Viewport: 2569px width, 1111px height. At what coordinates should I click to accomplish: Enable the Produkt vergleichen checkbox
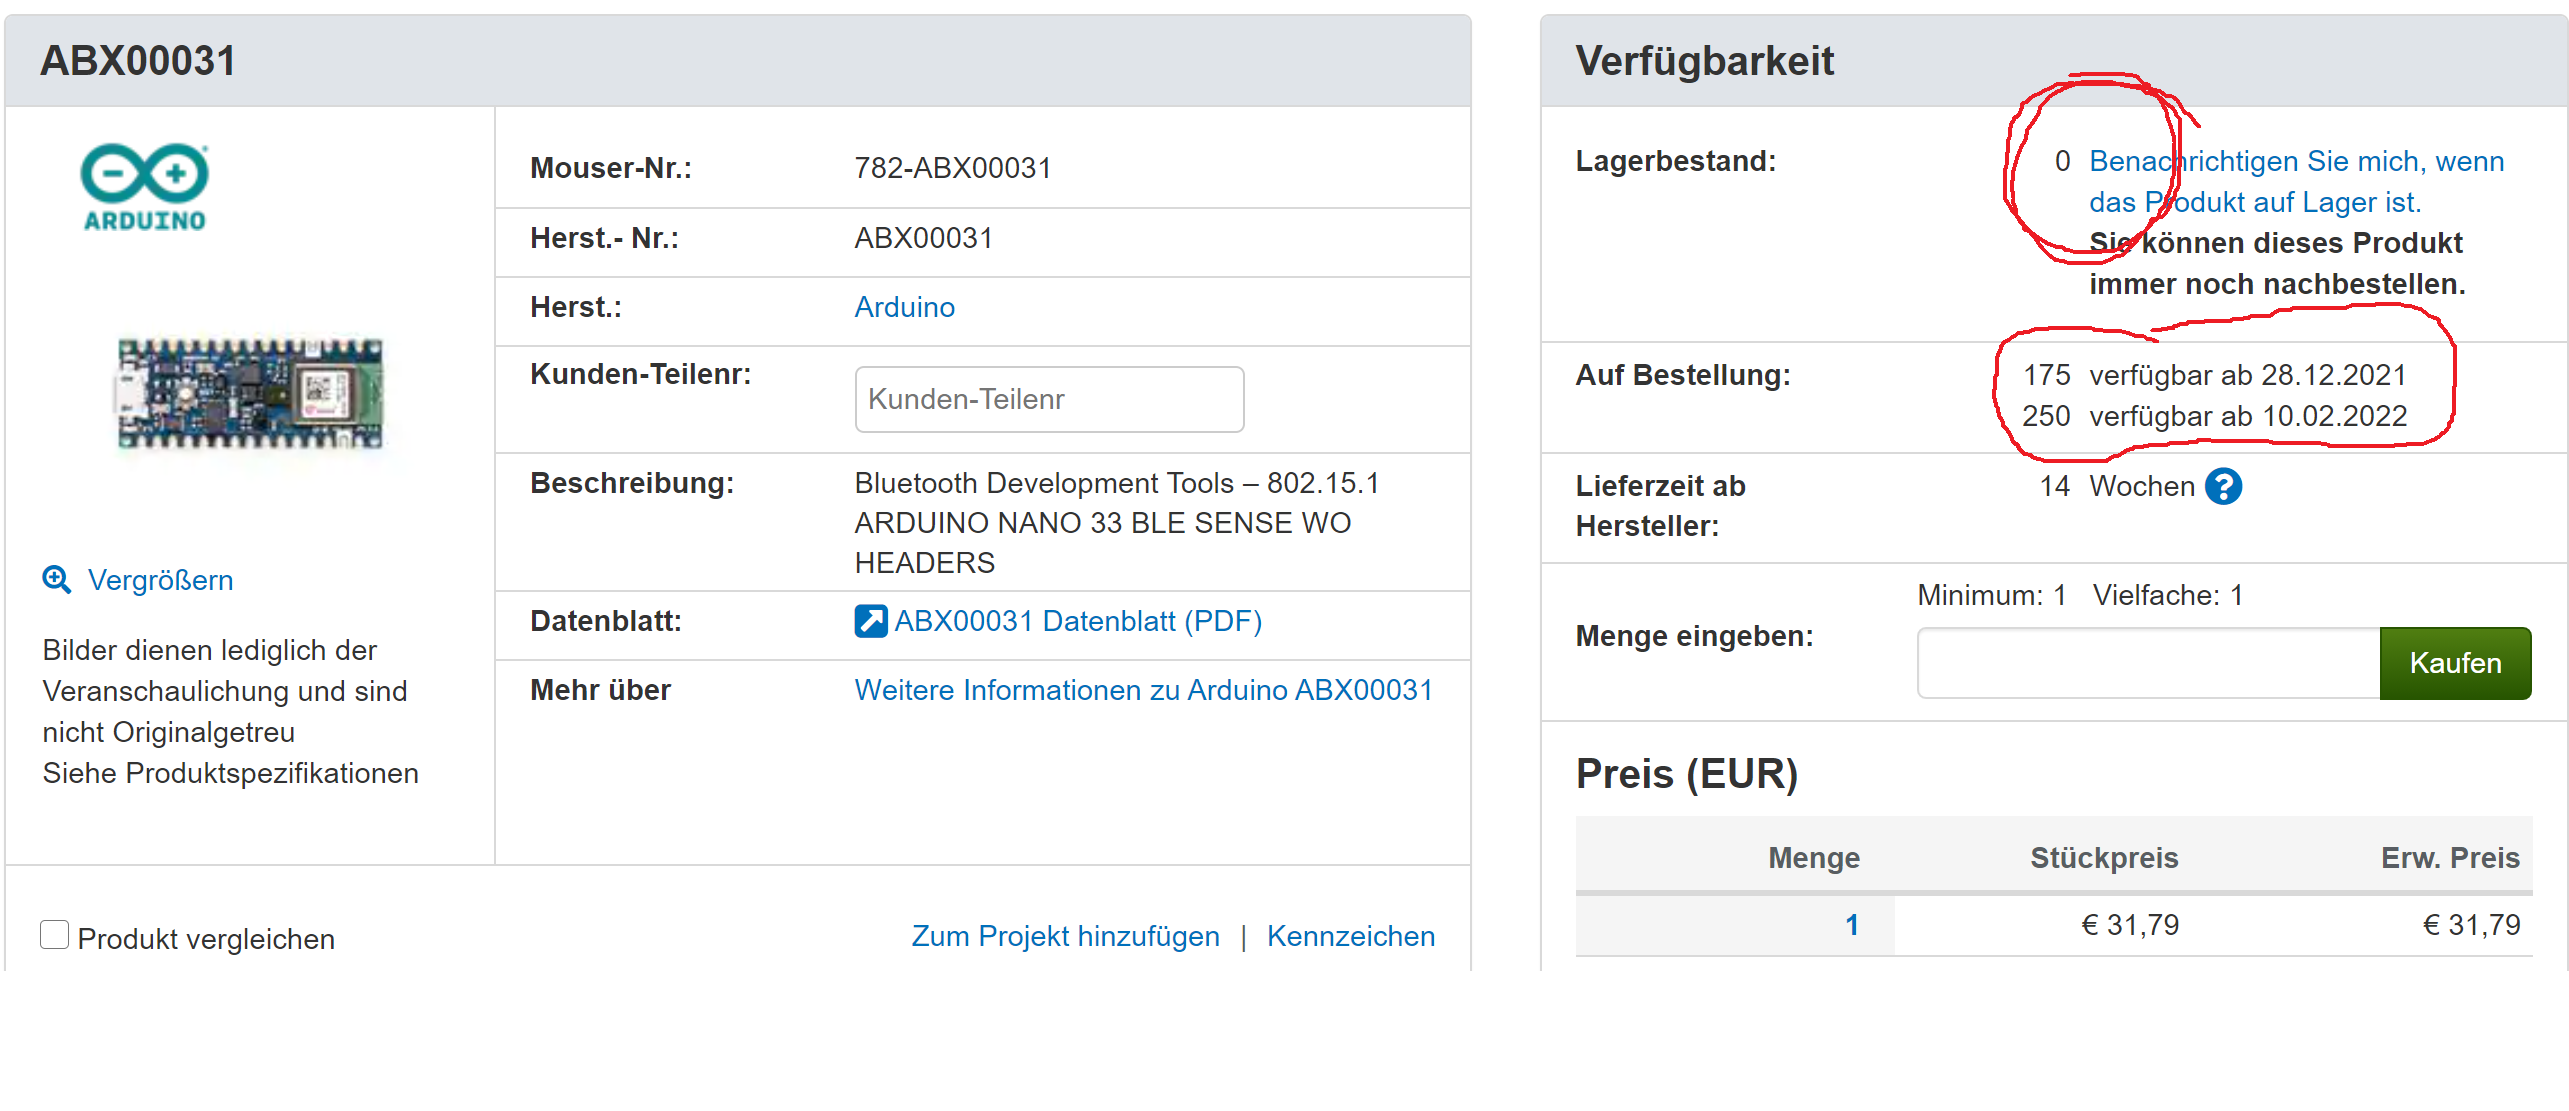tap(55, 935)
